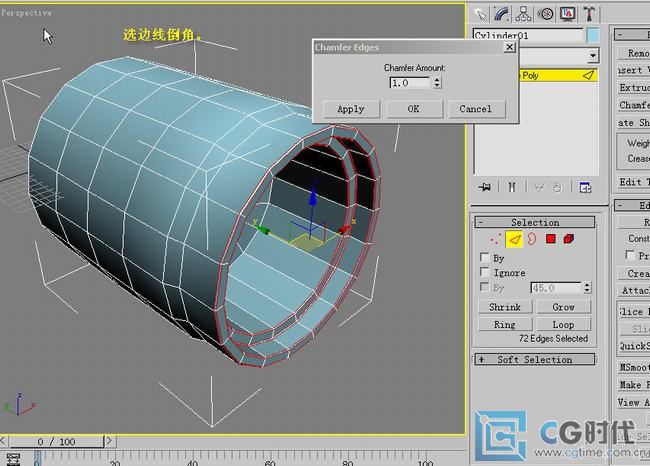Toggle the Pin Stack icon
Viewport: 650px width, 466px height.
(x=484, y=187)
